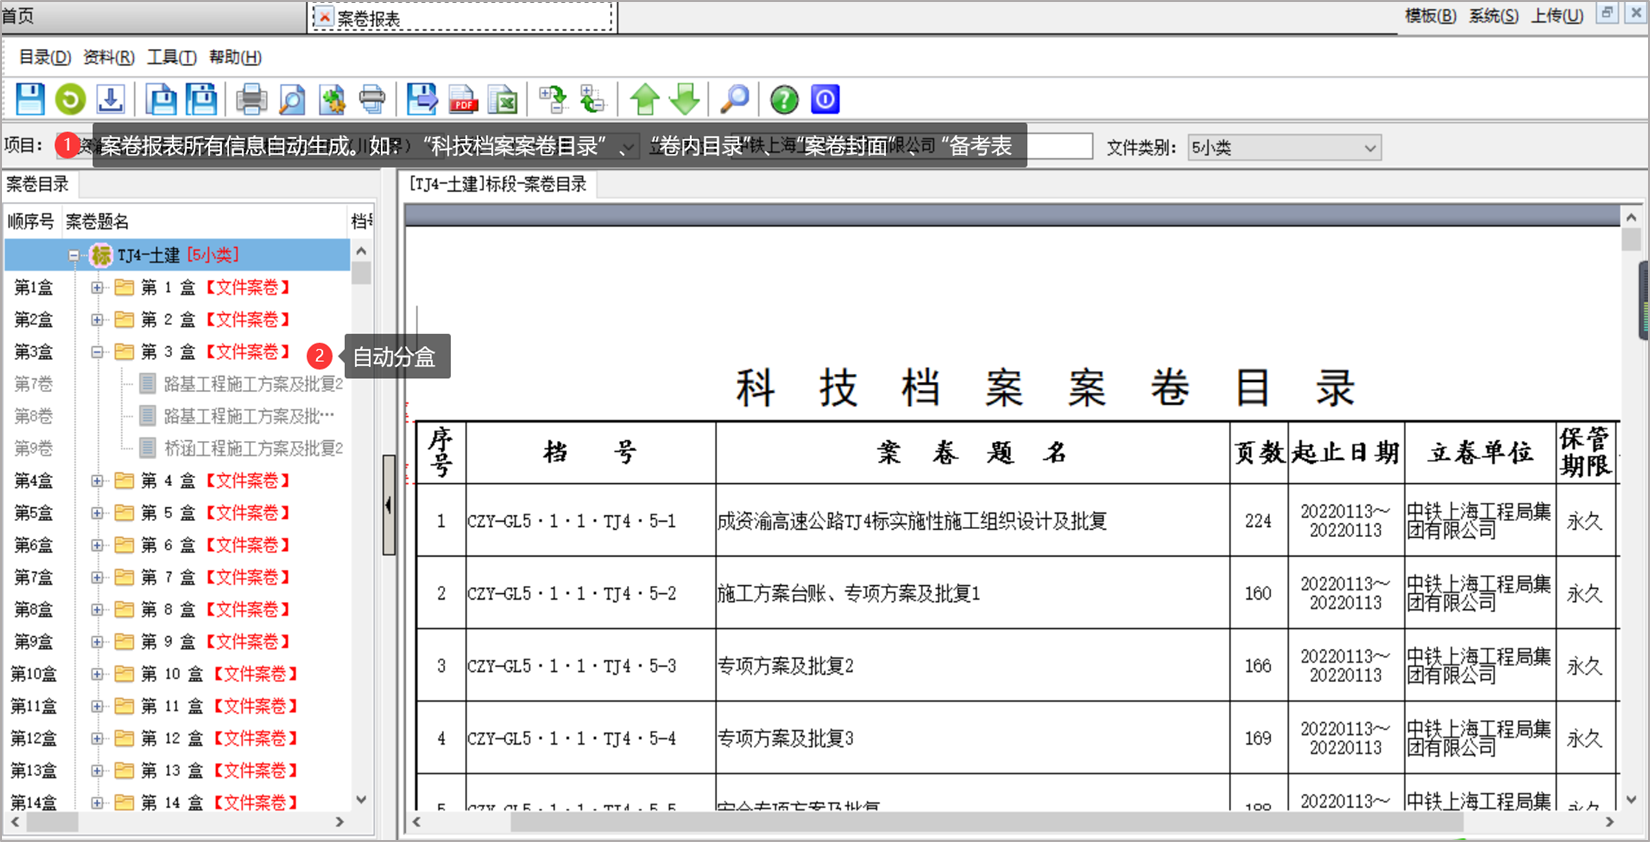Screen dimensions: 1650x842
Task: Export the report to PDF
Action: [x=463, y=99]
